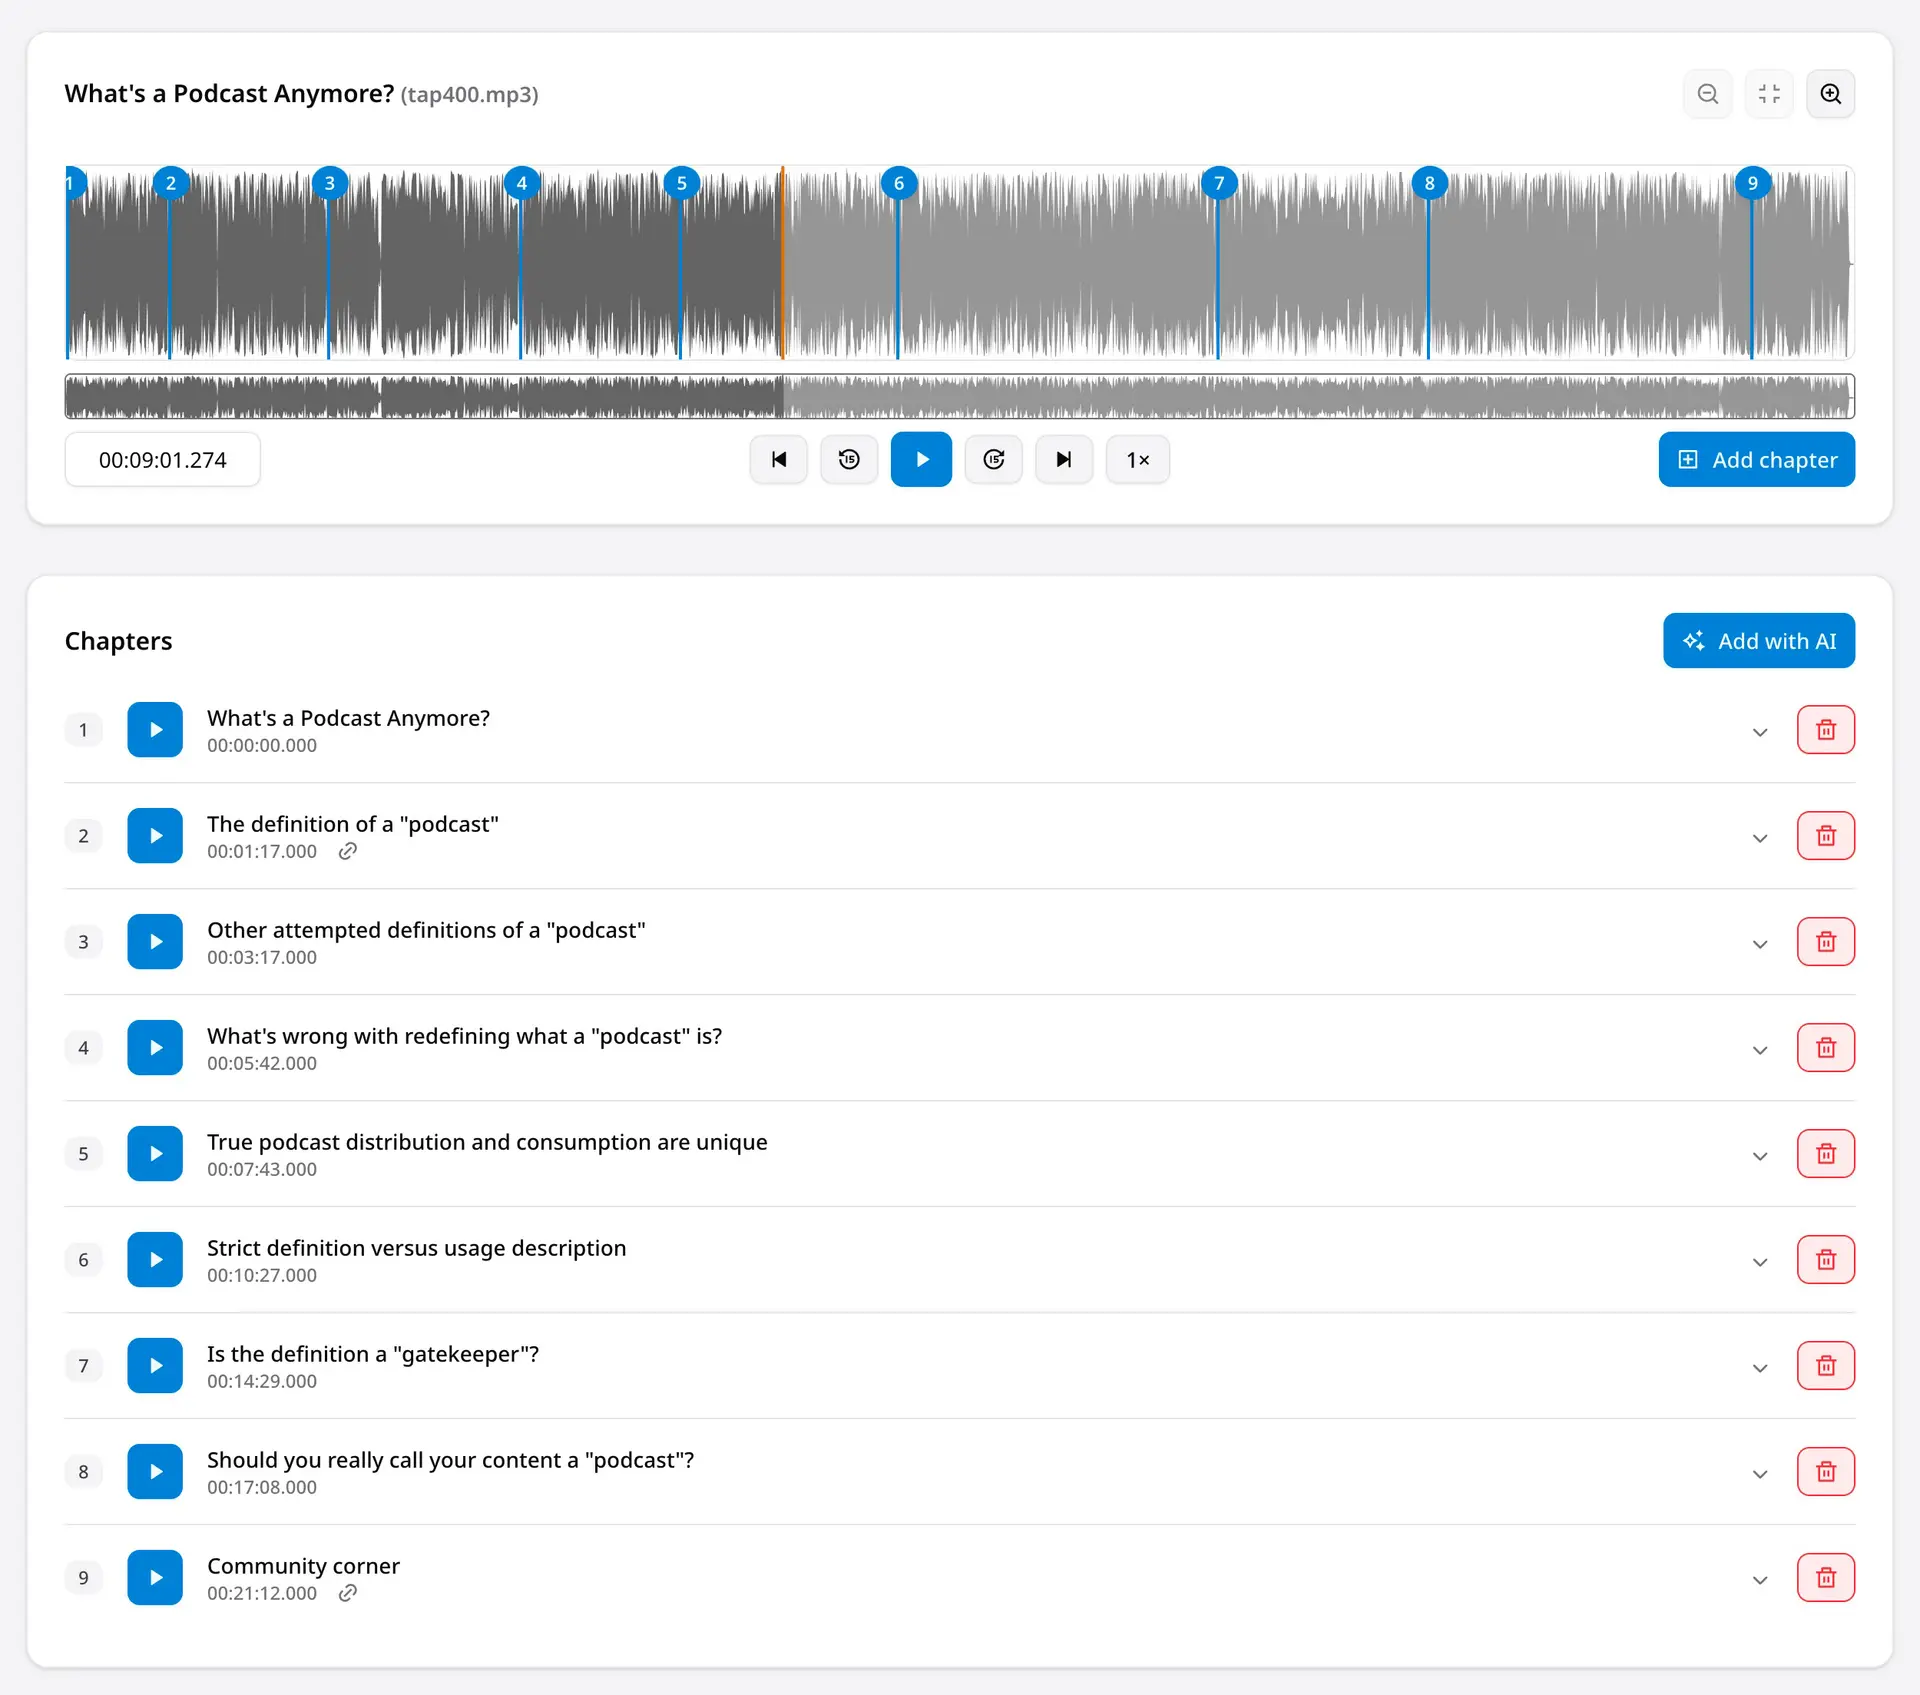The image size is (1920, 1695).
Task: Skip forward 15 seconds
Action: tap(993, 459)
